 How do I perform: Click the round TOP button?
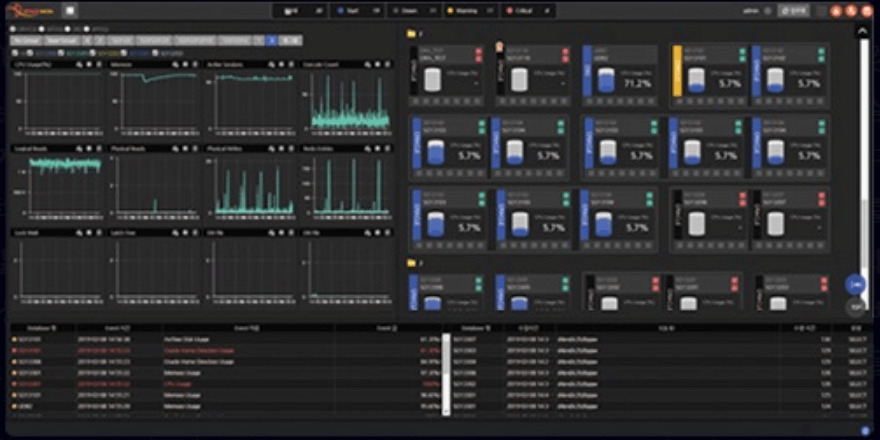855,307
